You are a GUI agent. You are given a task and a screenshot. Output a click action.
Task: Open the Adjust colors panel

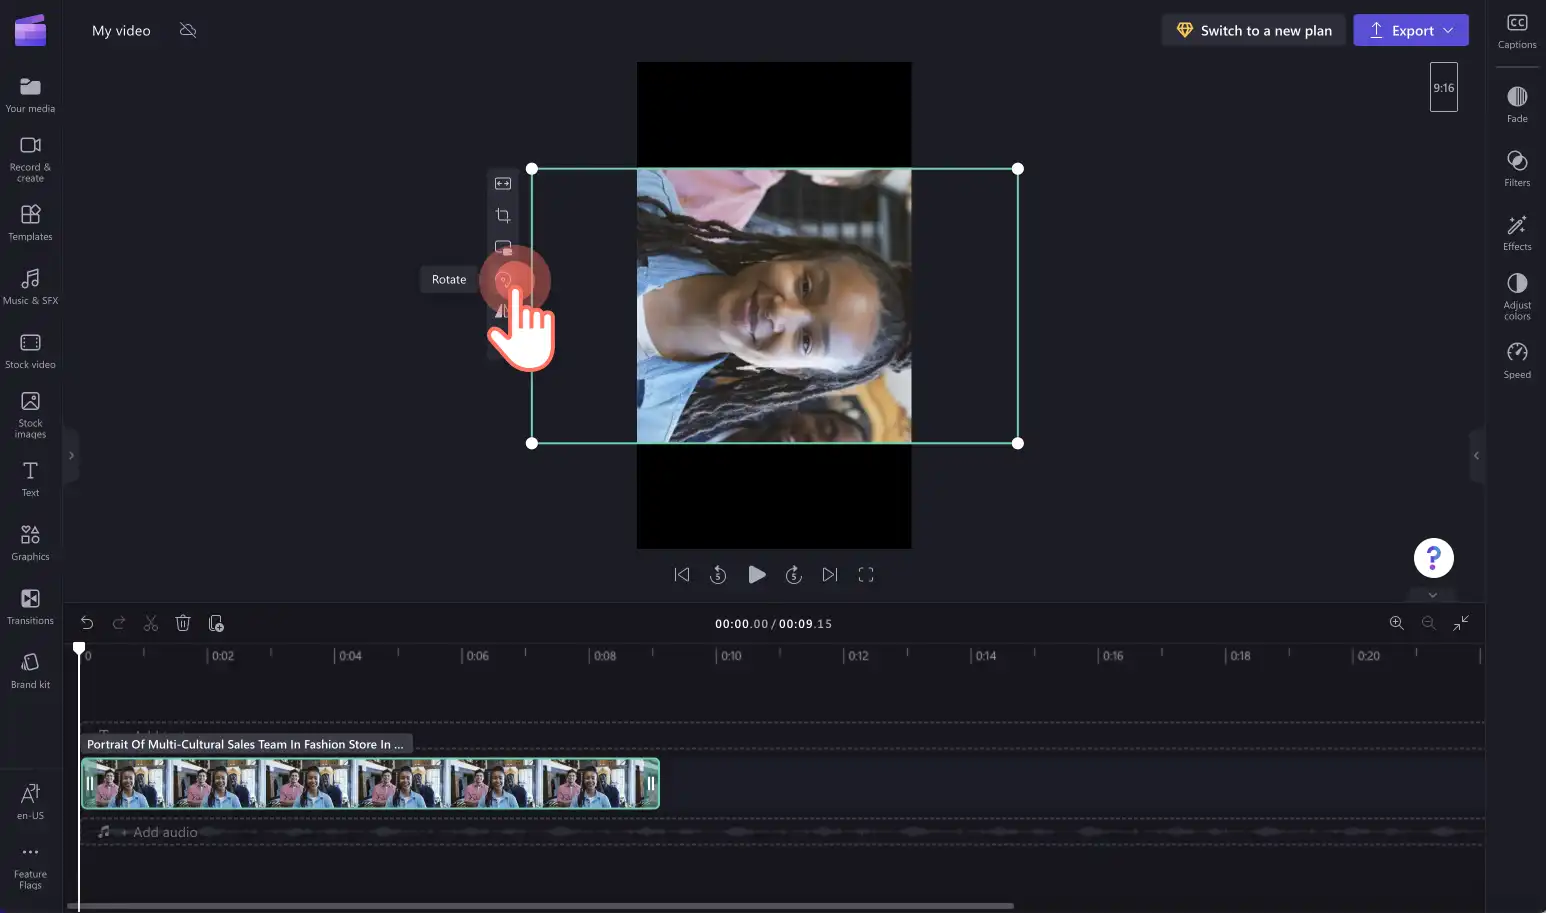click(1517, 296)
